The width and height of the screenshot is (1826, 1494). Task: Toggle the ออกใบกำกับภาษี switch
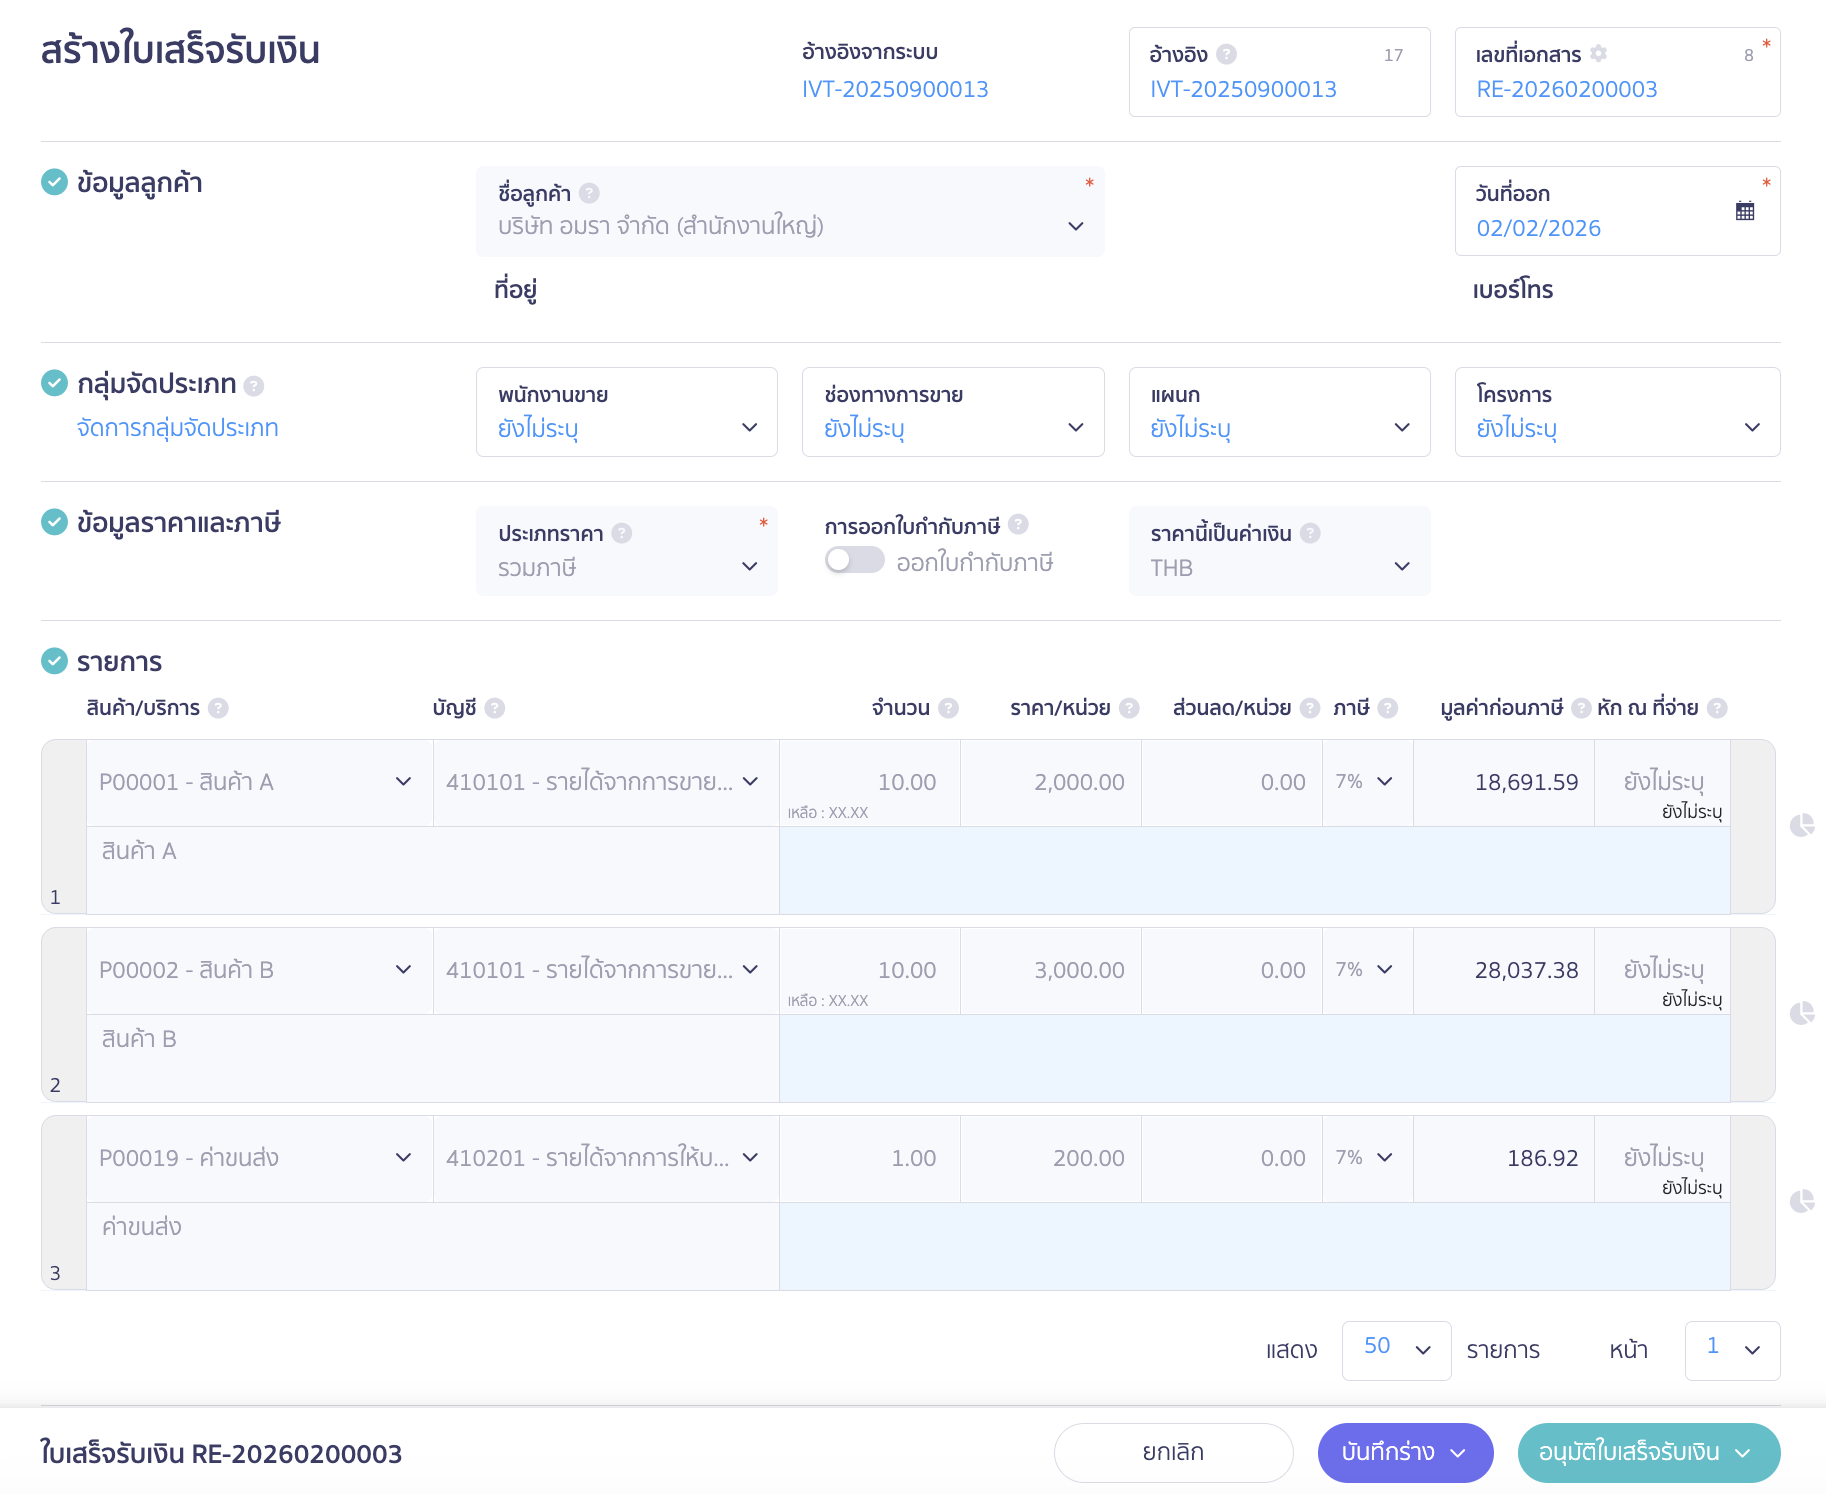point(854,560)
